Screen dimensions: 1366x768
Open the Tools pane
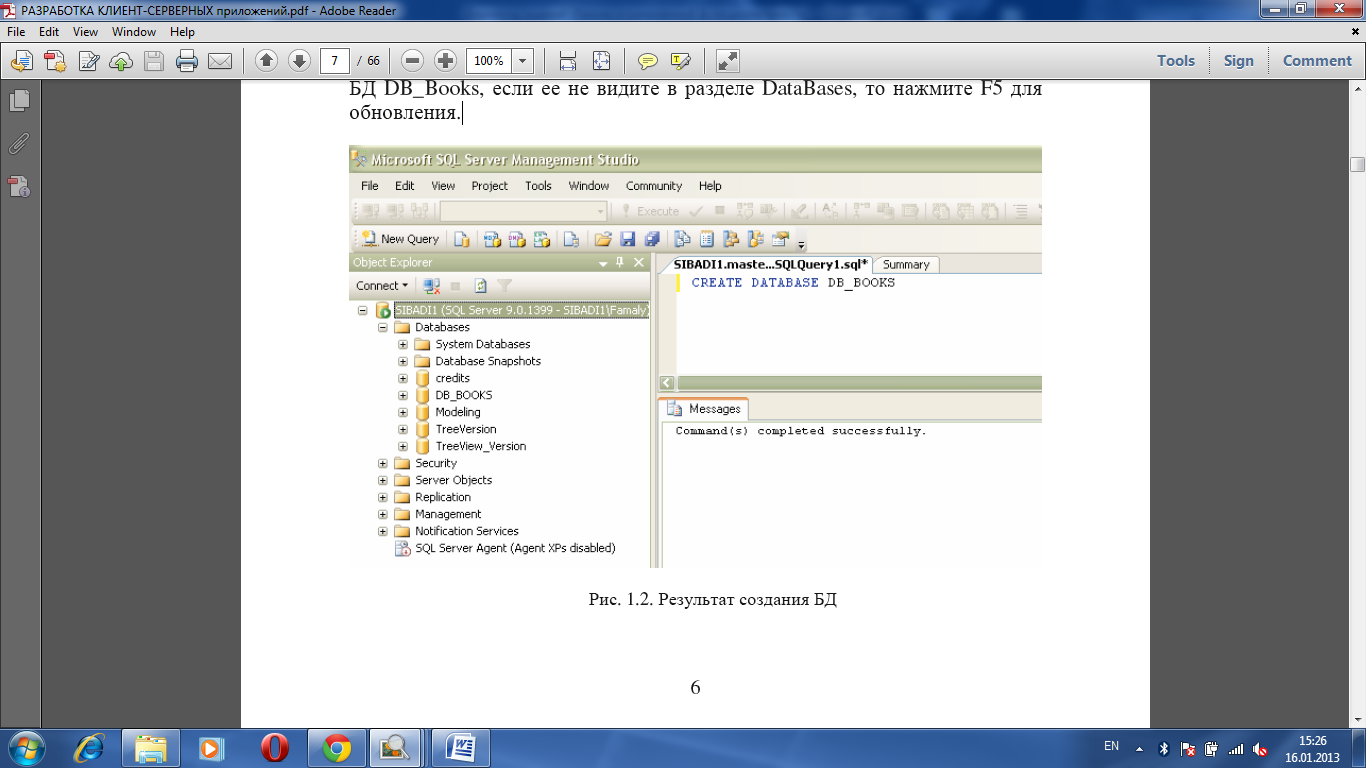pos(1176,61)
